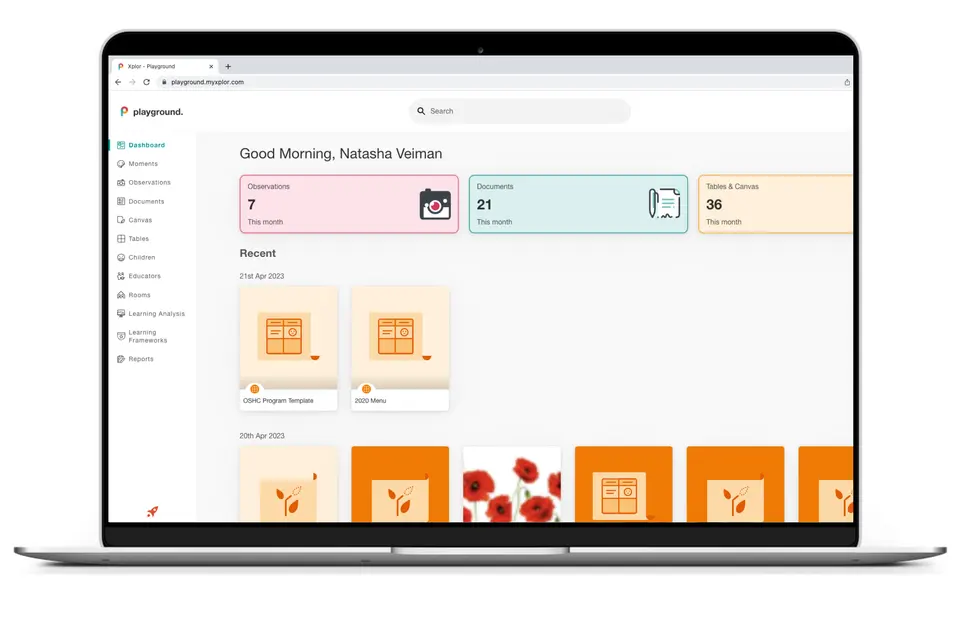
Task: Click the pen and paper icon on Documents card
Action: pyautogui.click(x=664, y=204)
